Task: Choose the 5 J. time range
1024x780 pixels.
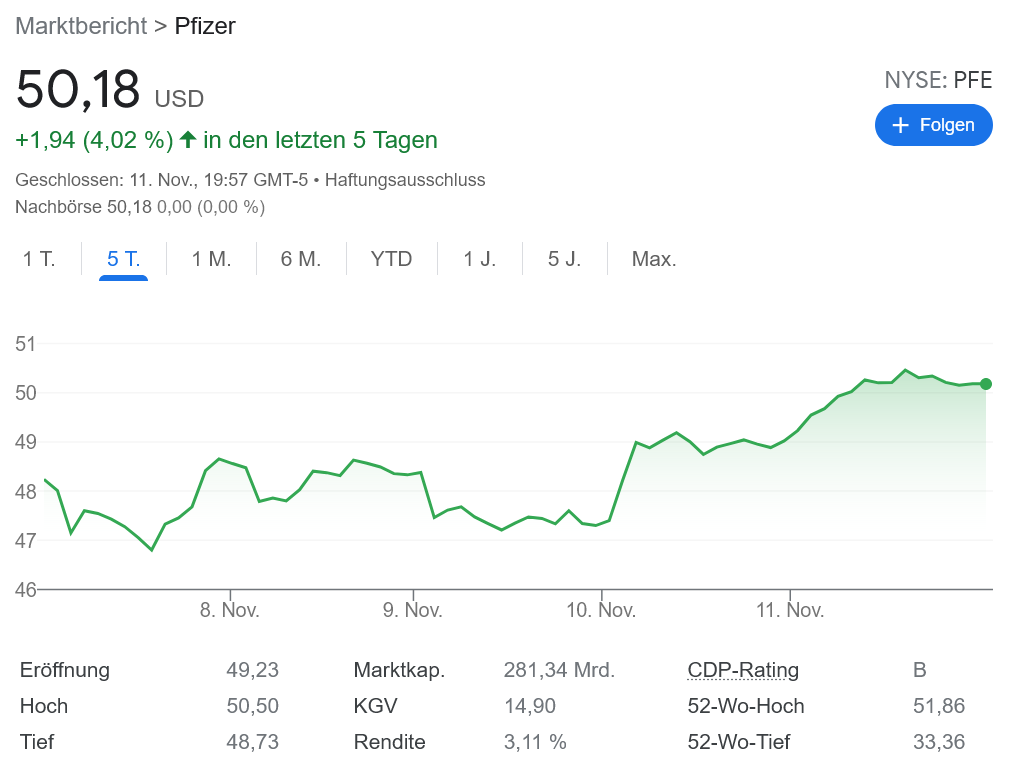Action: point(564,260)
